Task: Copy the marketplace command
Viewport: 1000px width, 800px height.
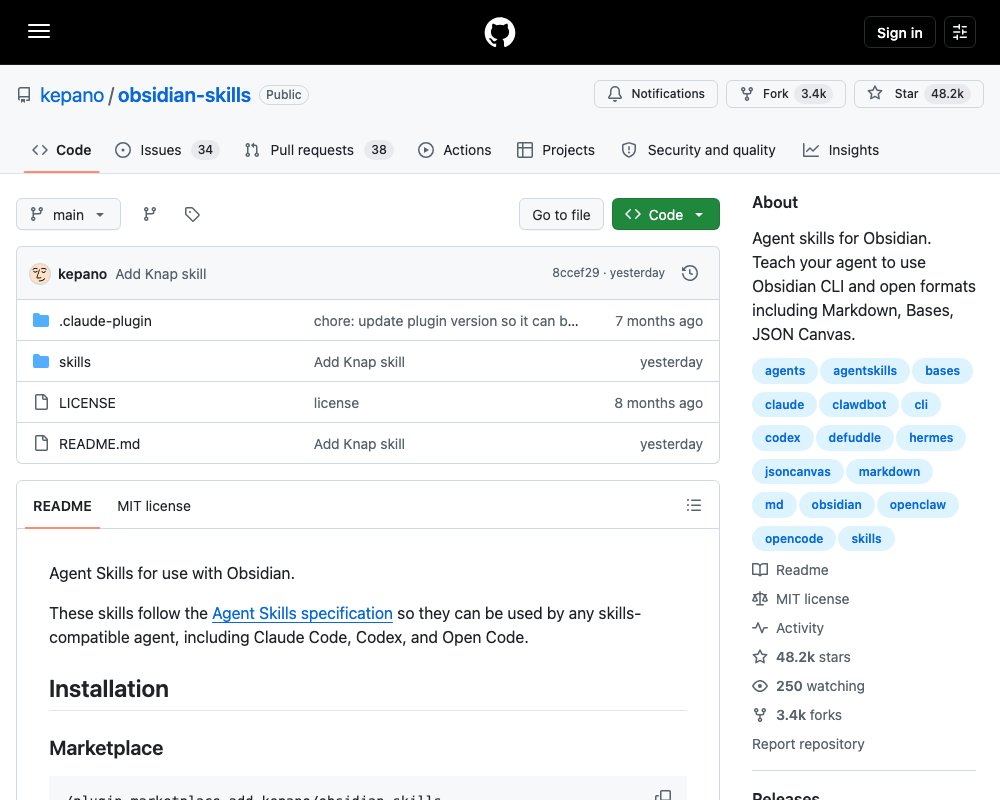Action: 663,794
